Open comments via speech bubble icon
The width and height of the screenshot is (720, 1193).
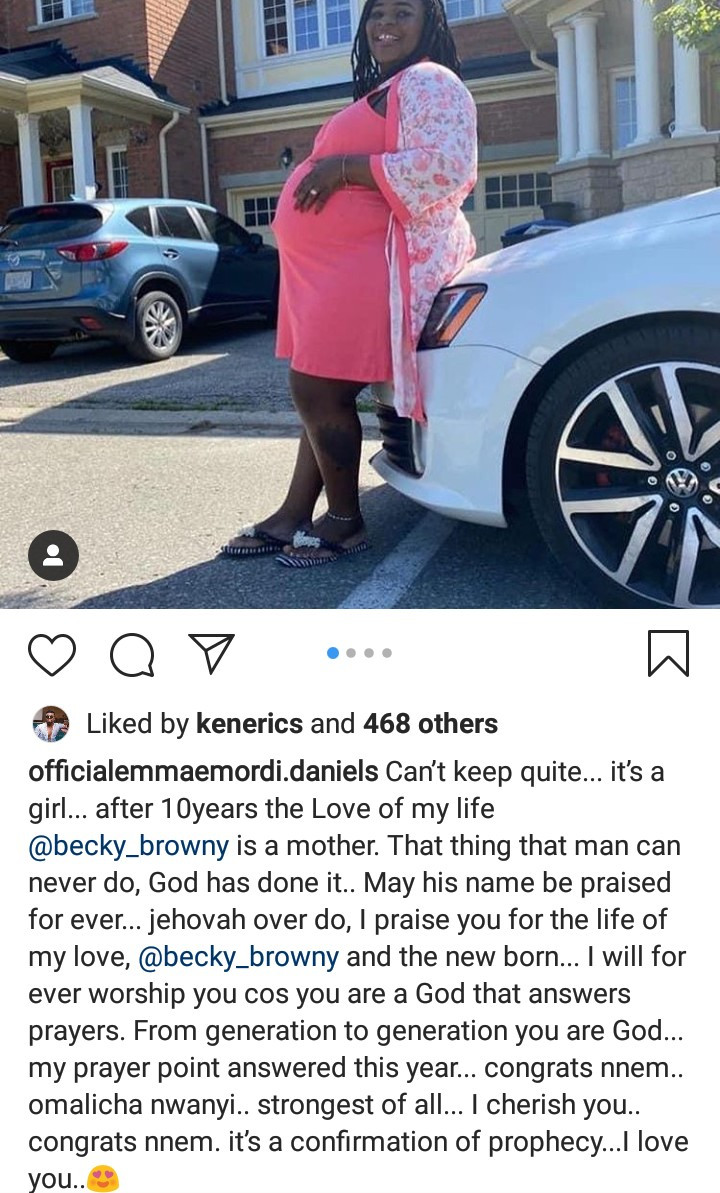click(x=132, y=654)
